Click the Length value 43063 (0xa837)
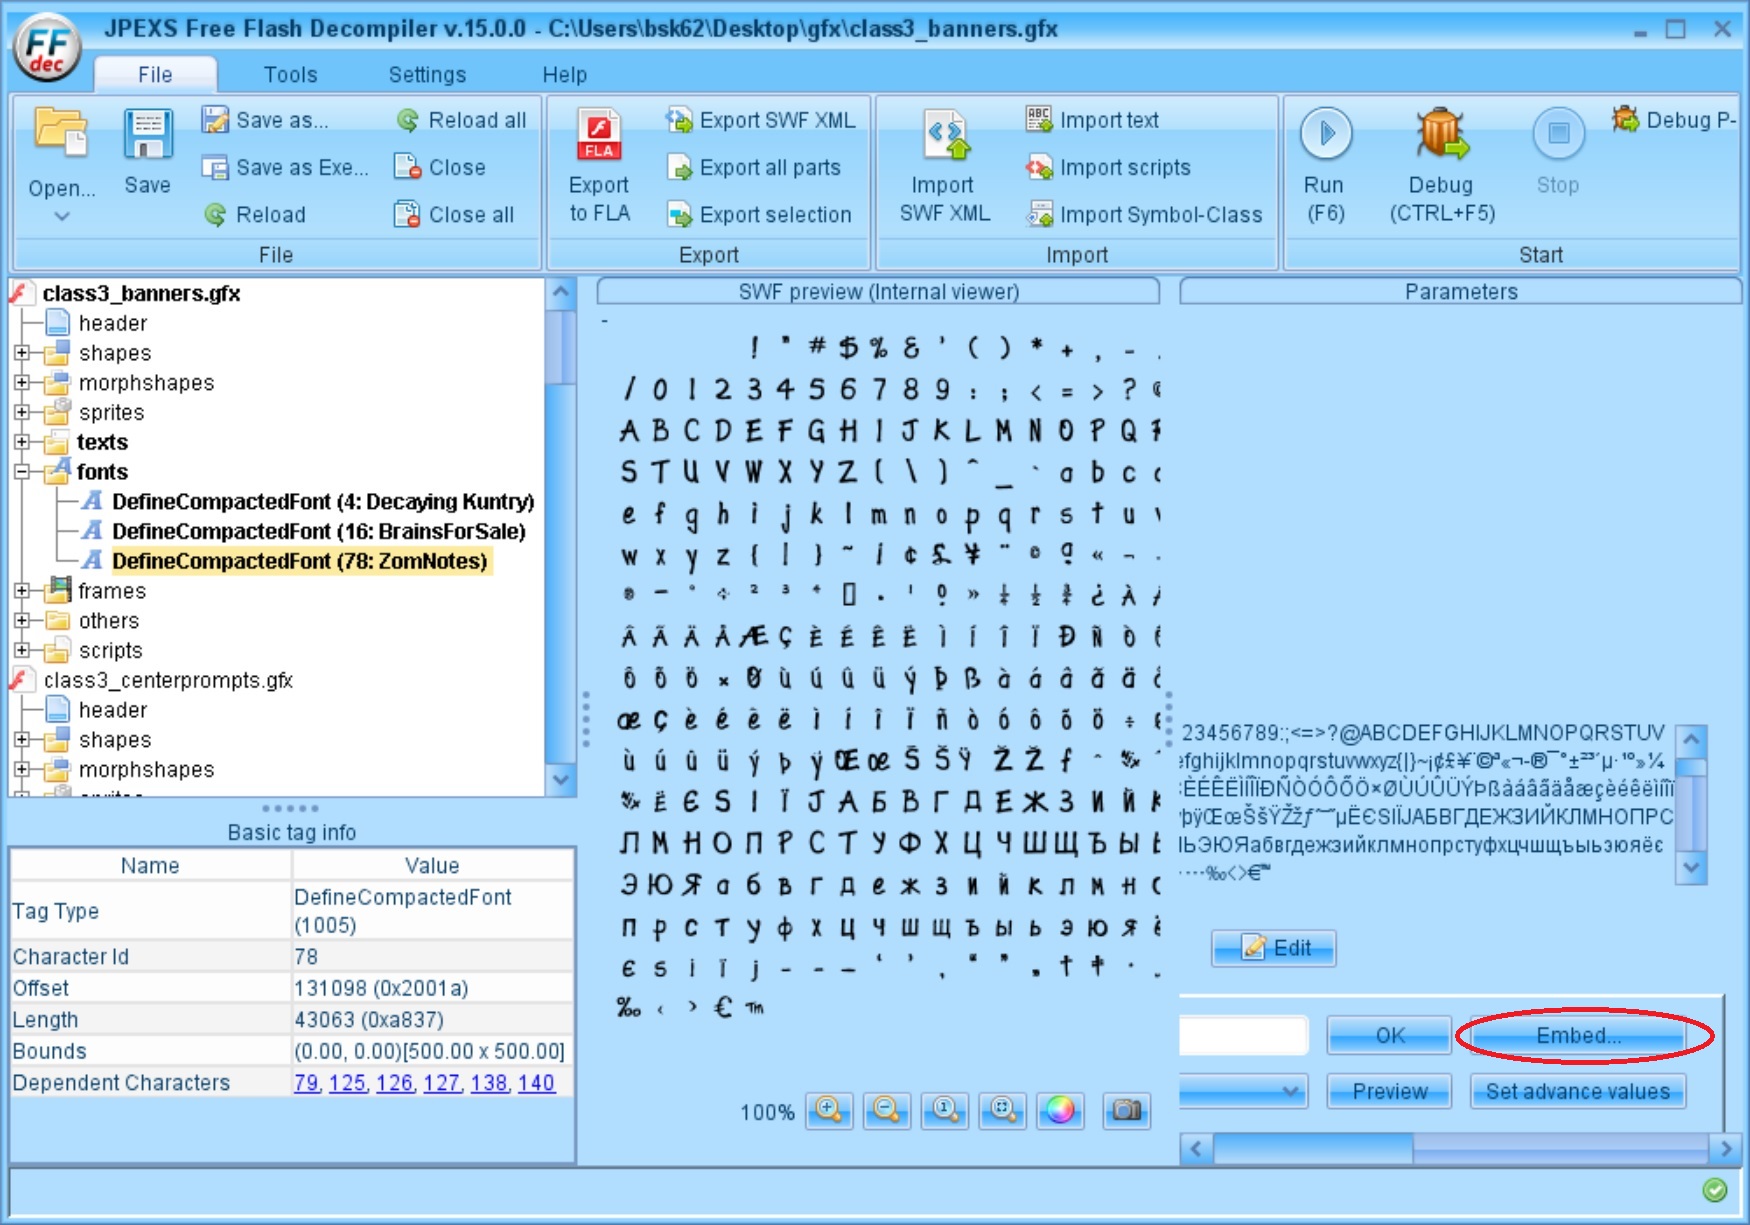Viewport: 1750px width, 1225px height. coord(369,1020)
